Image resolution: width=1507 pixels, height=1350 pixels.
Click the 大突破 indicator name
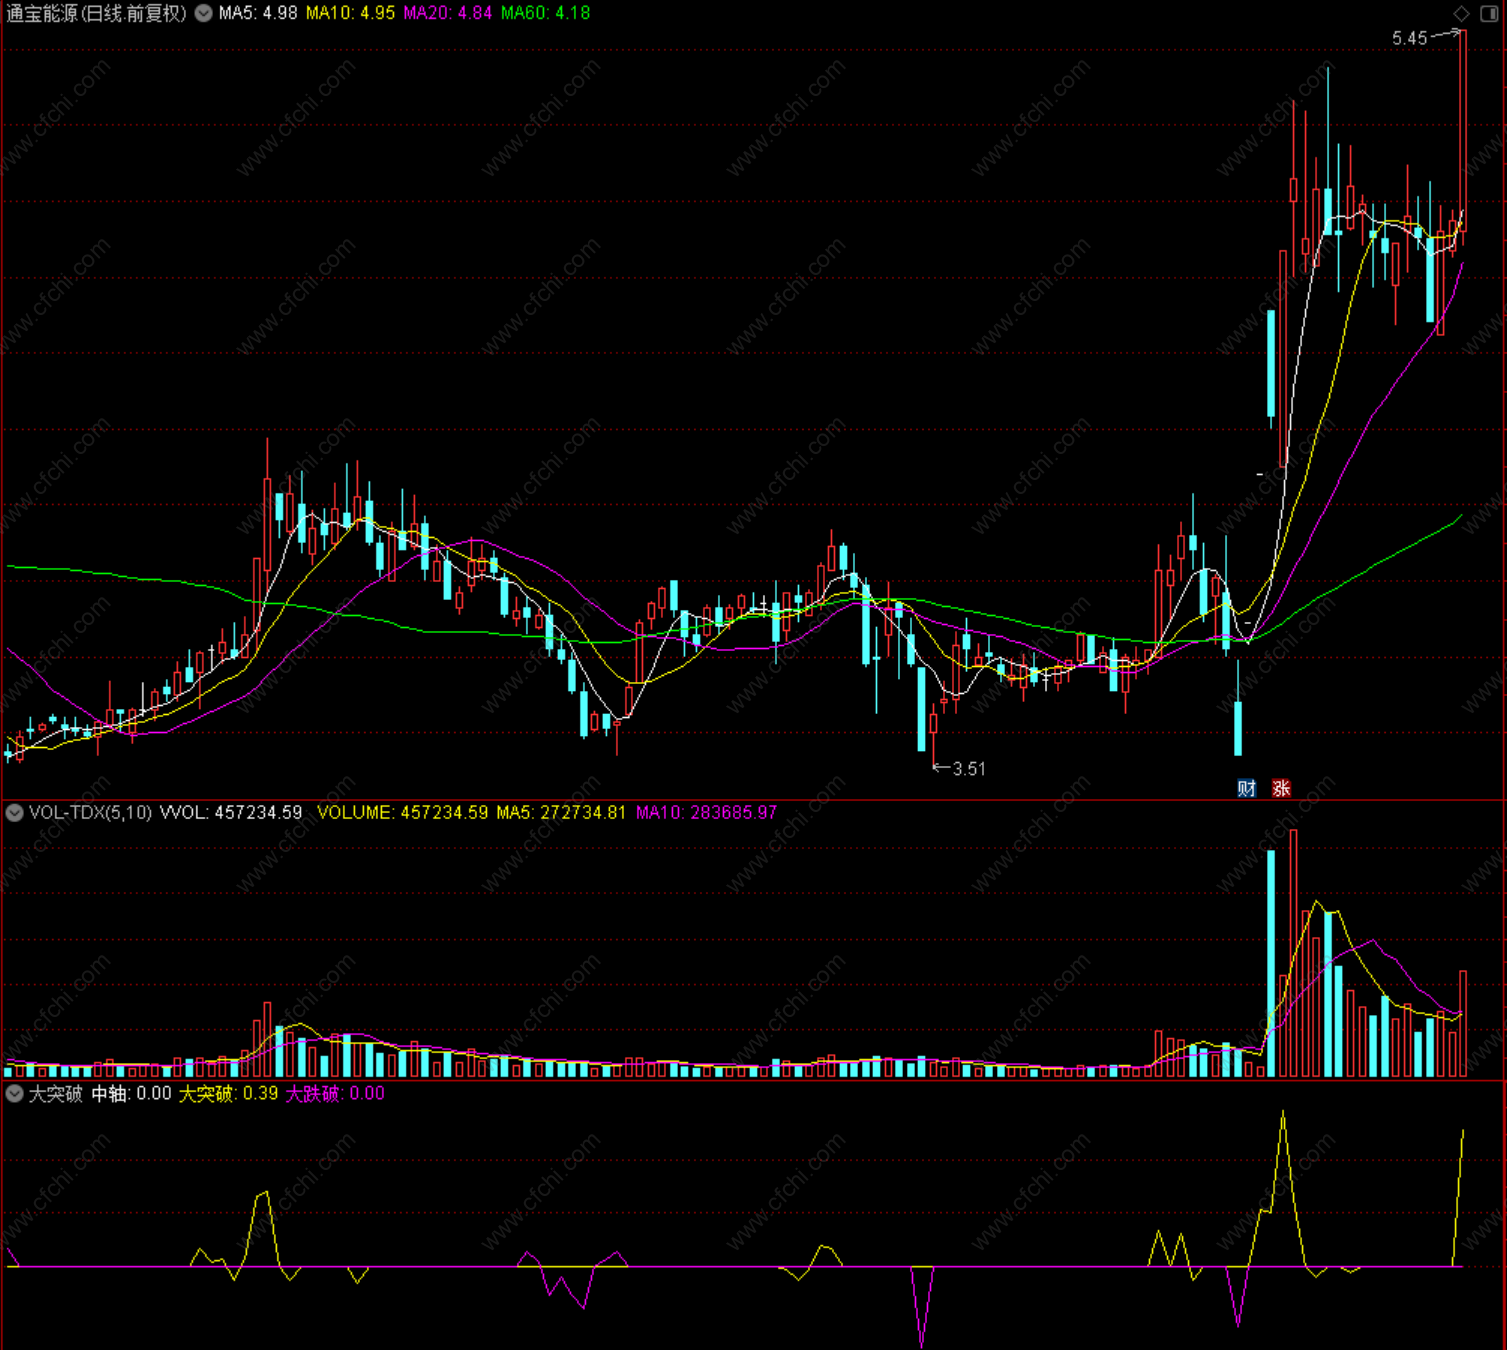56,1094
